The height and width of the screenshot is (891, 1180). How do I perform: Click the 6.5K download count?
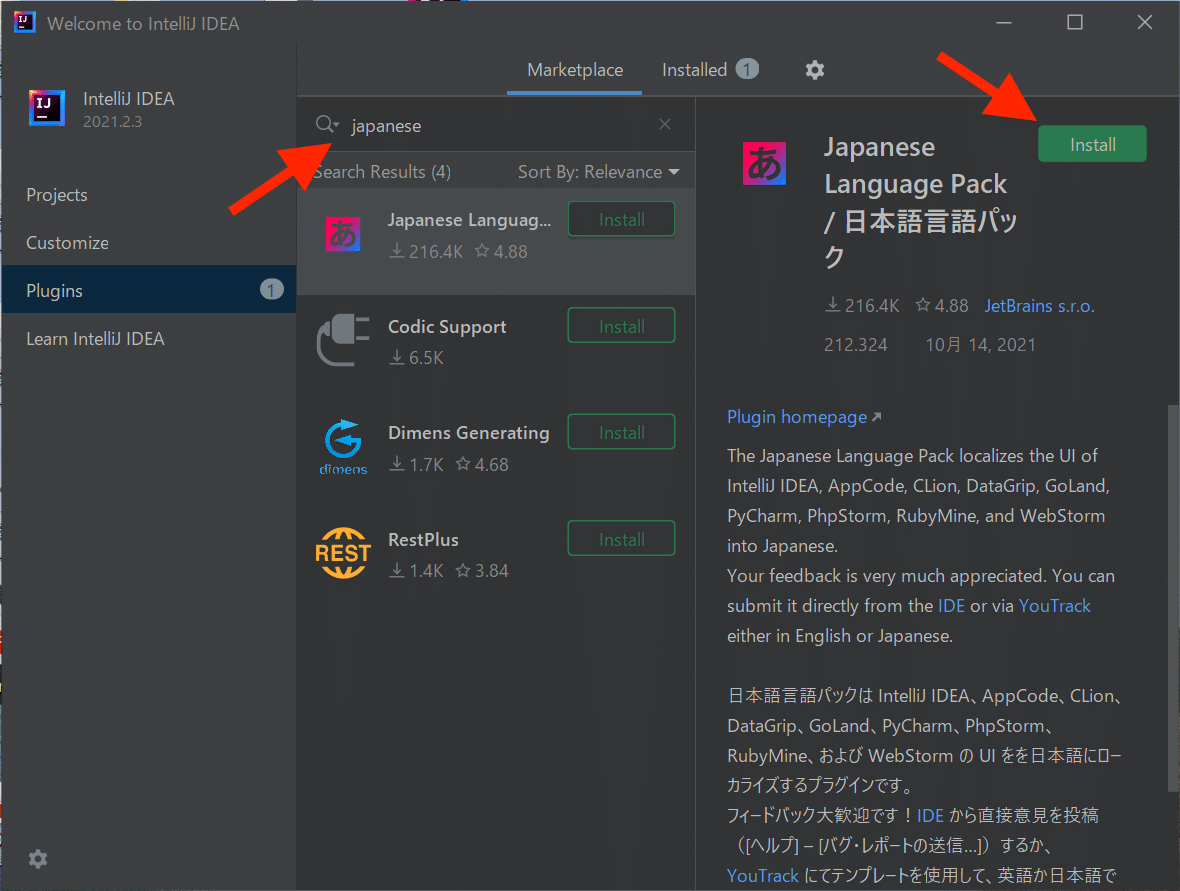[x=416, y=358]
